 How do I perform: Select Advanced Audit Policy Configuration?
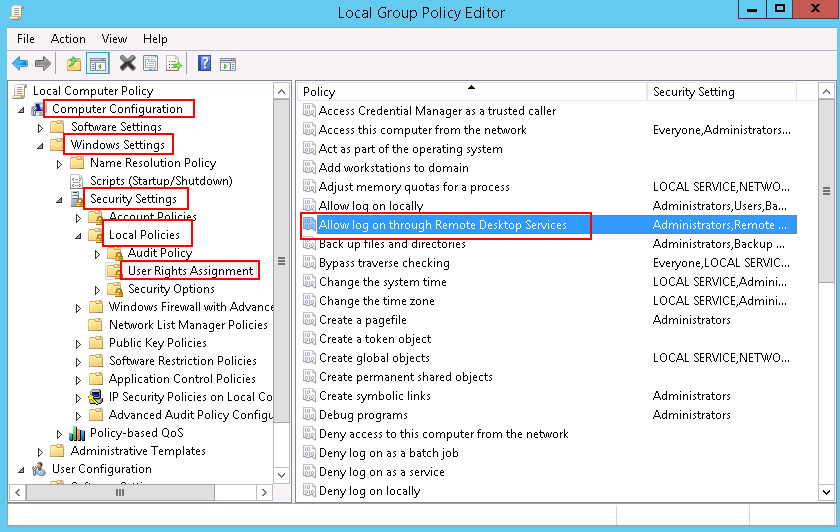pos(191,415)
